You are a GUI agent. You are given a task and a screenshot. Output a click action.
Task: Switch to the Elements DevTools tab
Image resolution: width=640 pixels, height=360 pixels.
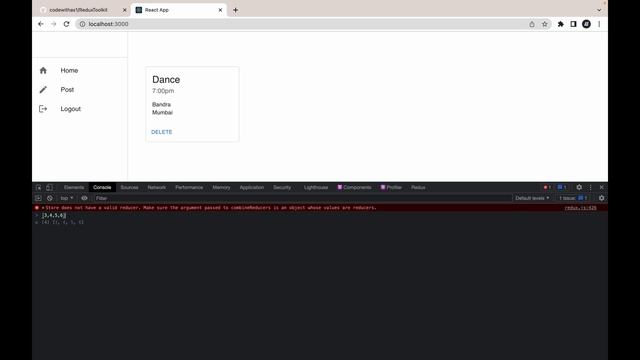pos(74,187)
